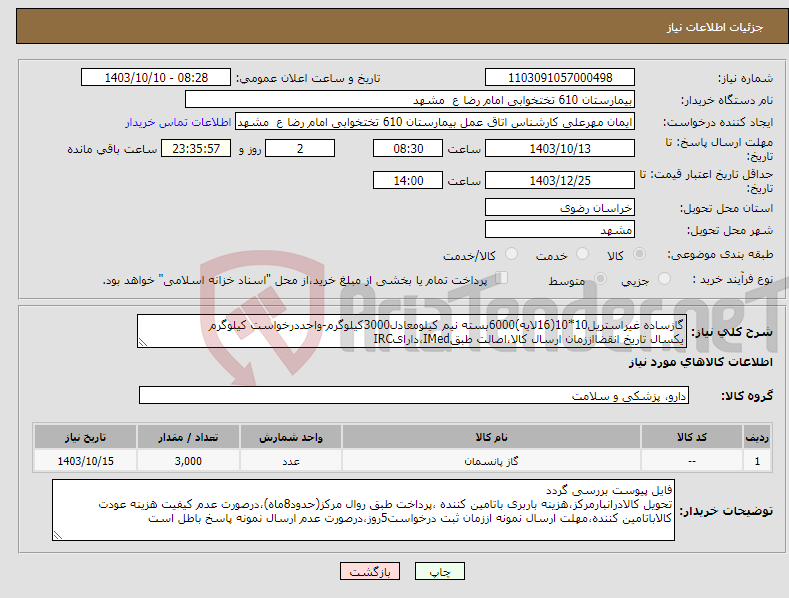The height and width of the screenshot is (598, 789).
Task: Click the remaining days field showing 2
Action: click(x=300, y=148)
